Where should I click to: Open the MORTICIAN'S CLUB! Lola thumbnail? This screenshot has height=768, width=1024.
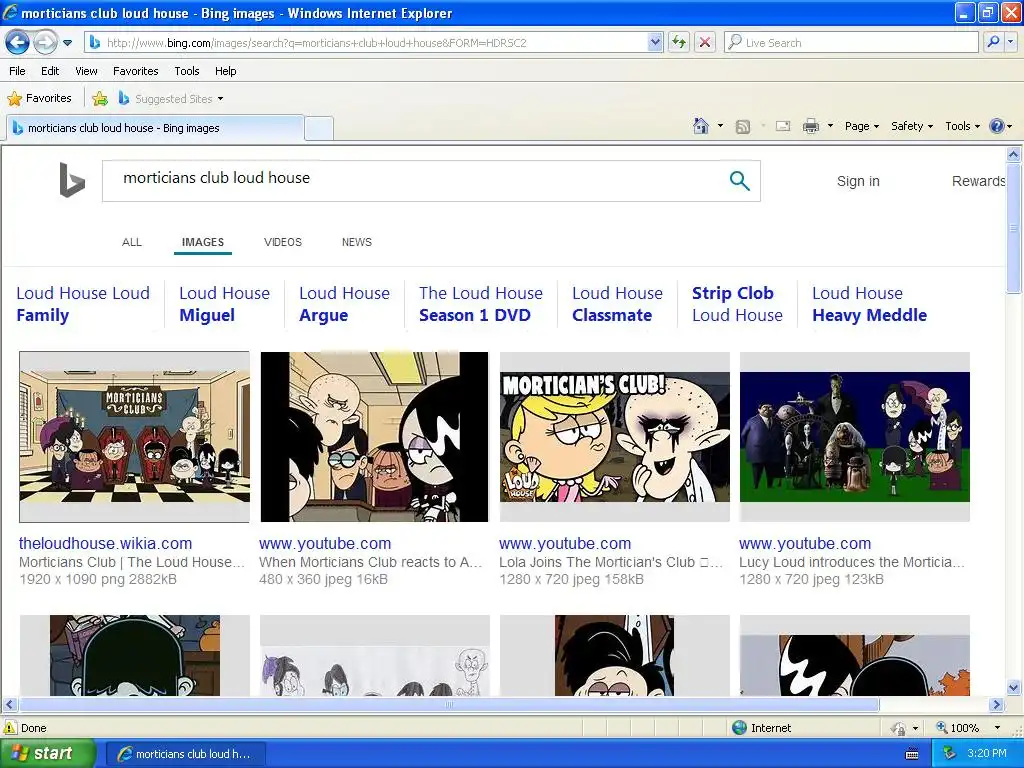[x=615, y=437]
